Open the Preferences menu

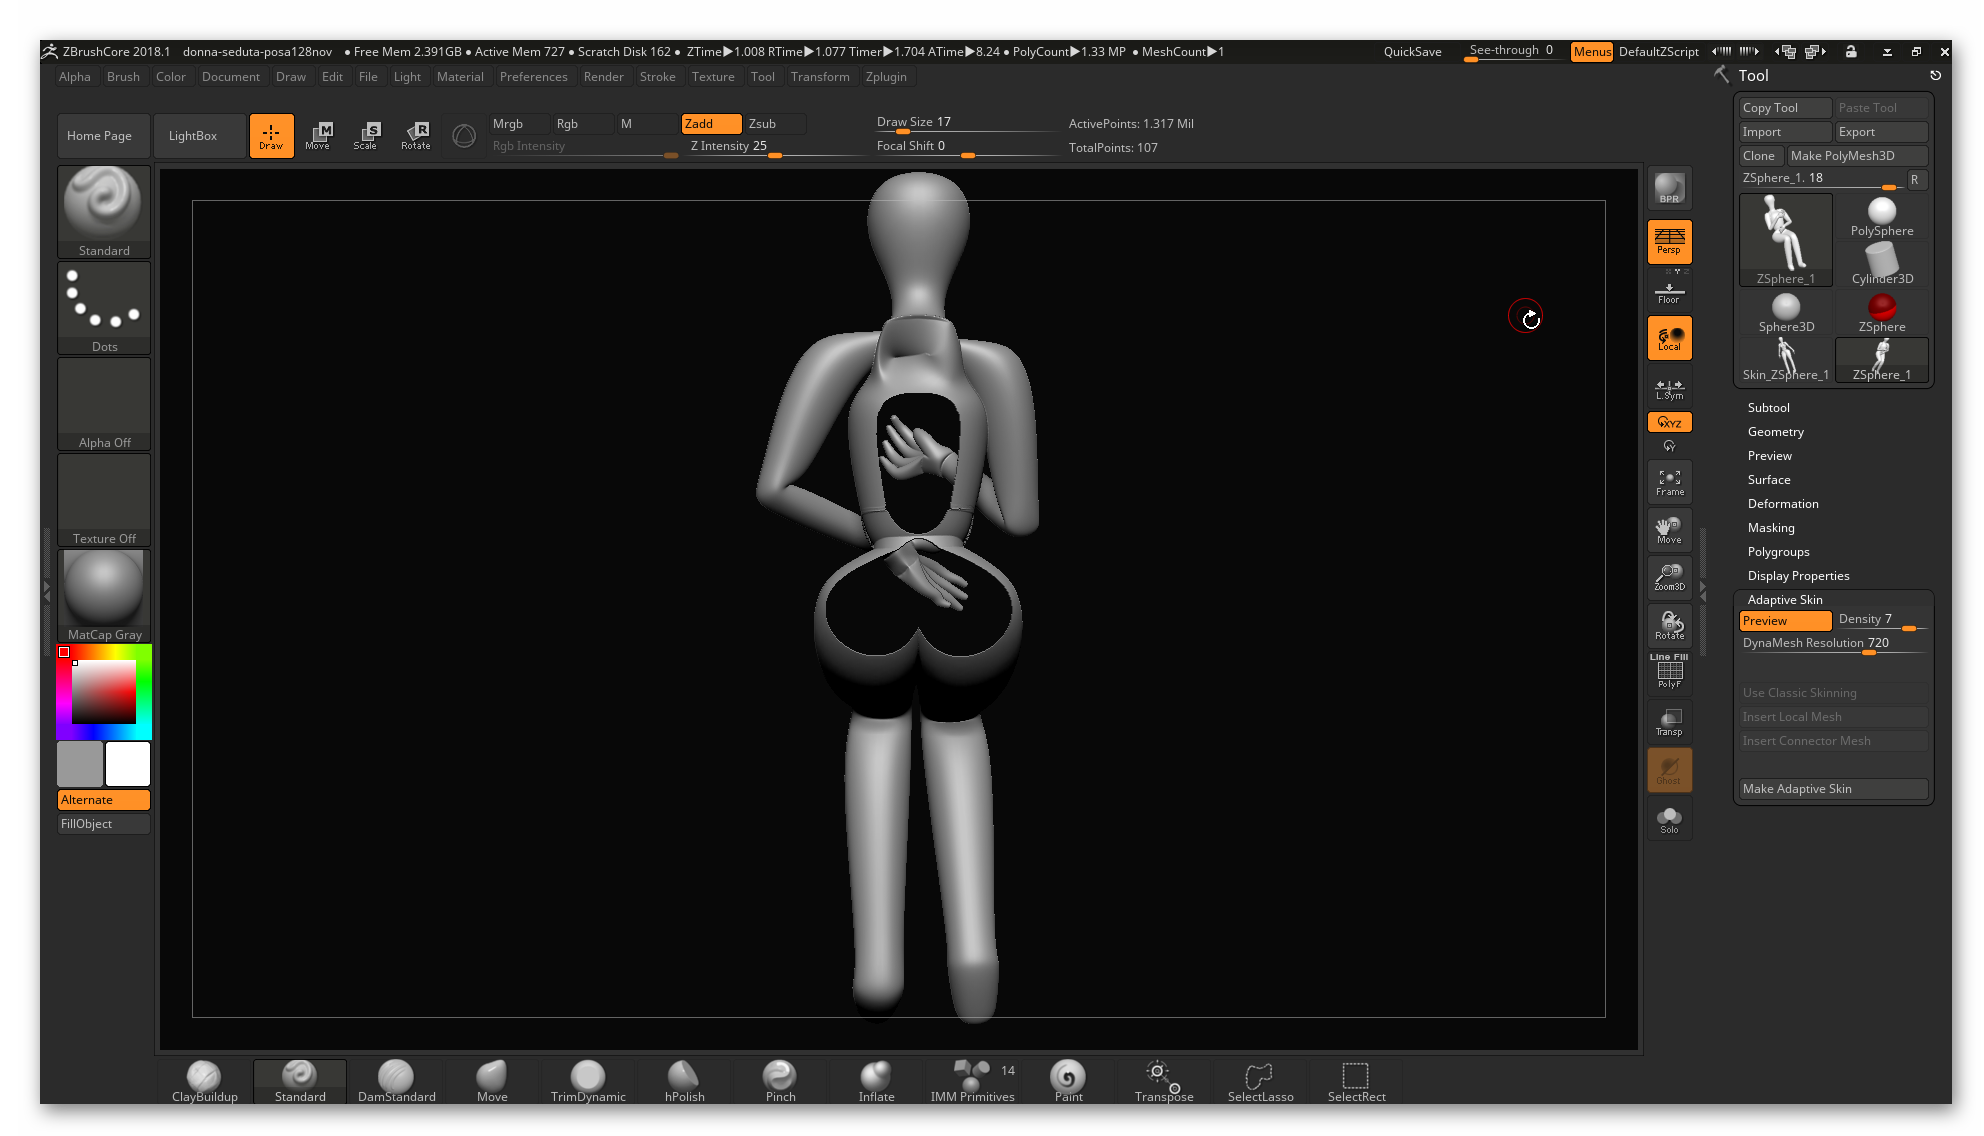(533, 76)
